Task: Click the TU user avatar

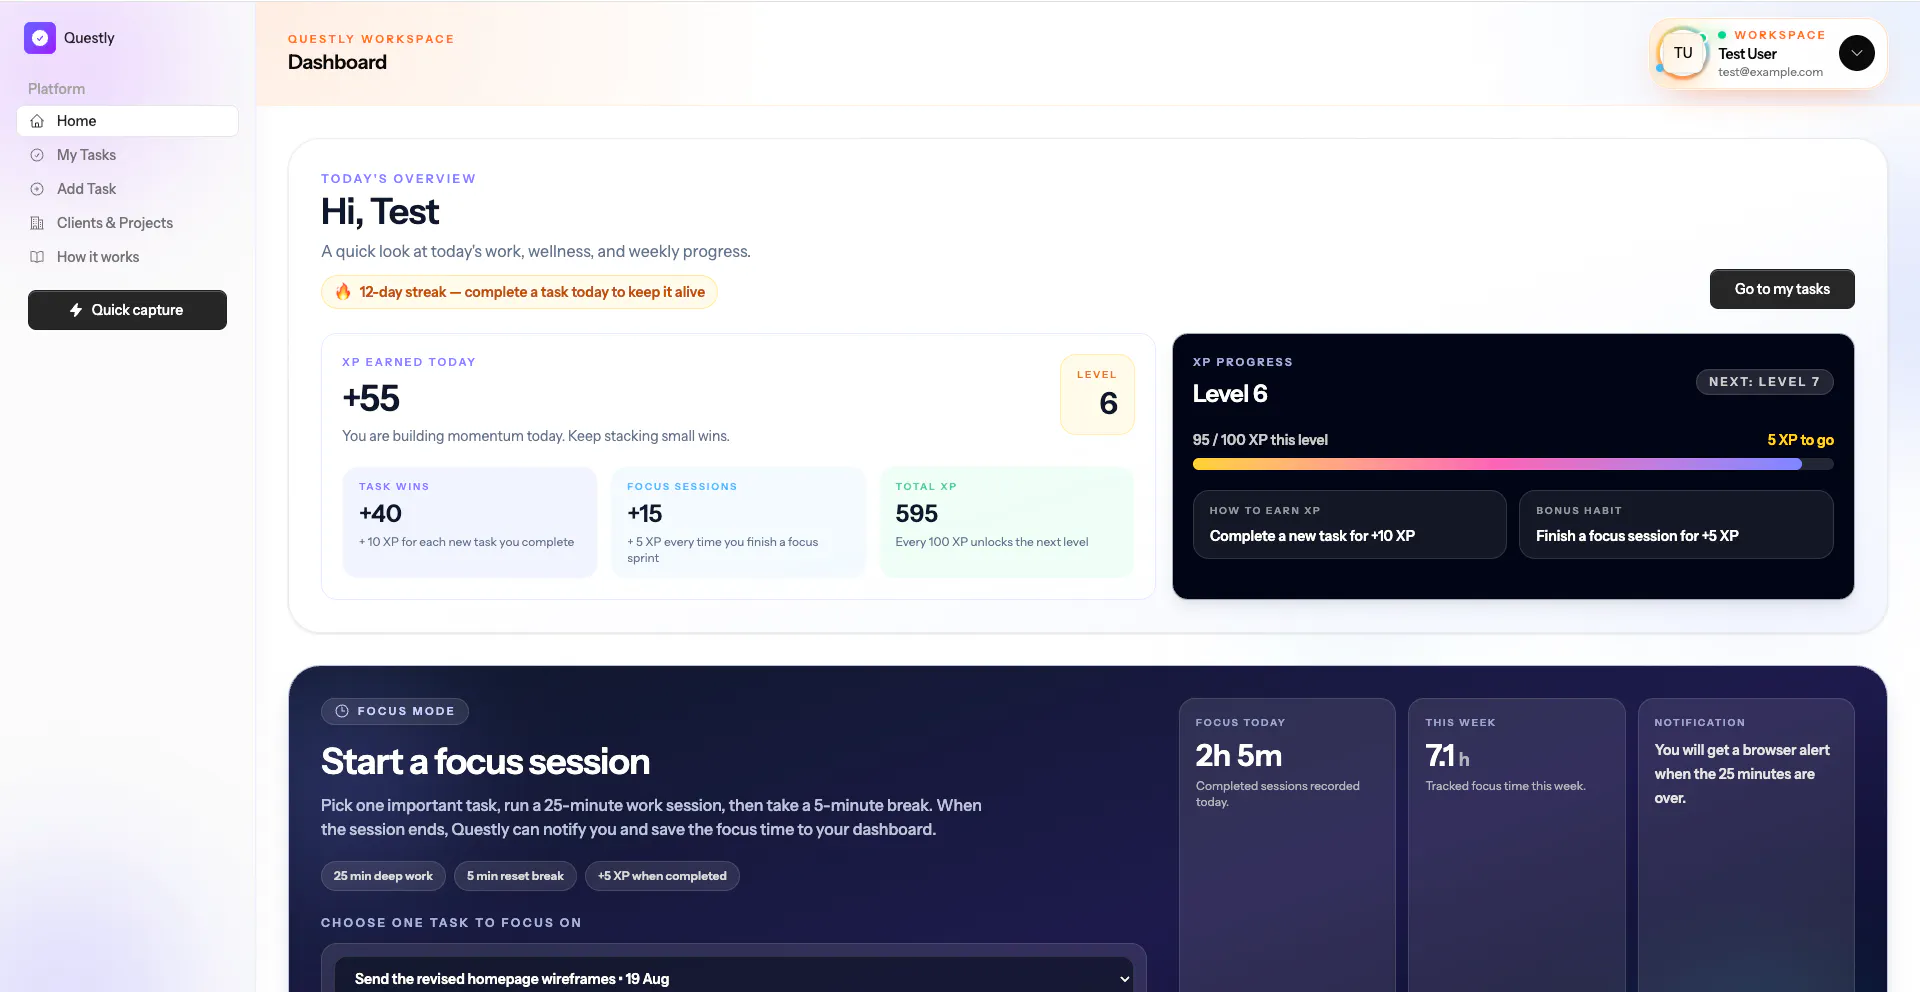Action: 1683,53
